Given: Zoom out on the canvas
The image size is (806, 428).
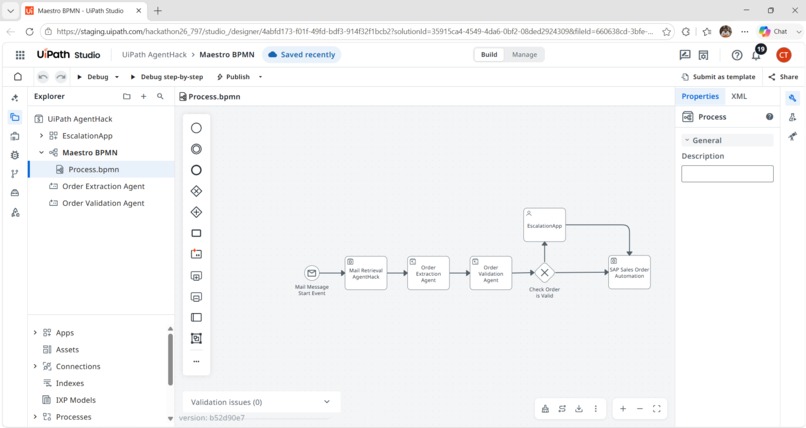Looking at the screenshot, I should (x=640, y=408).
